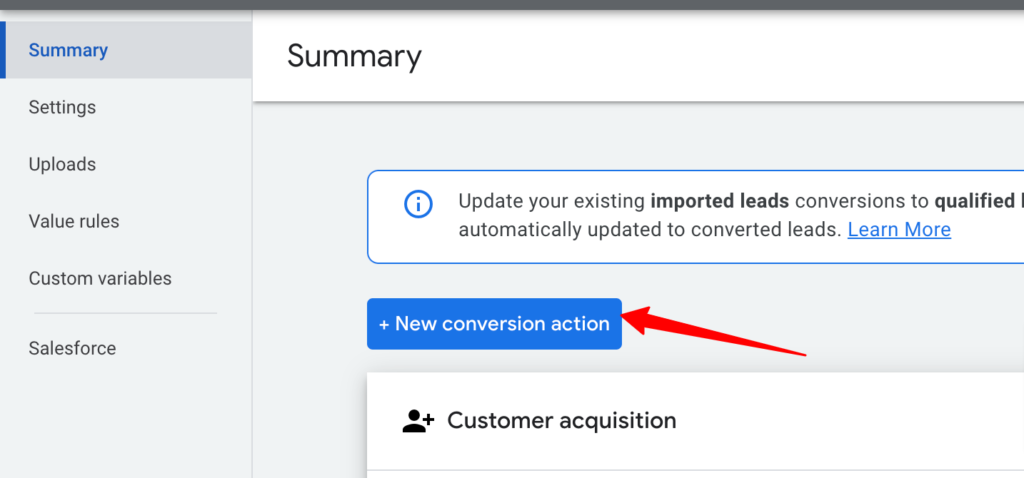
Task: Click the blue active bar beside Summary
Action: pyautogui.click(x=3, y=50)
